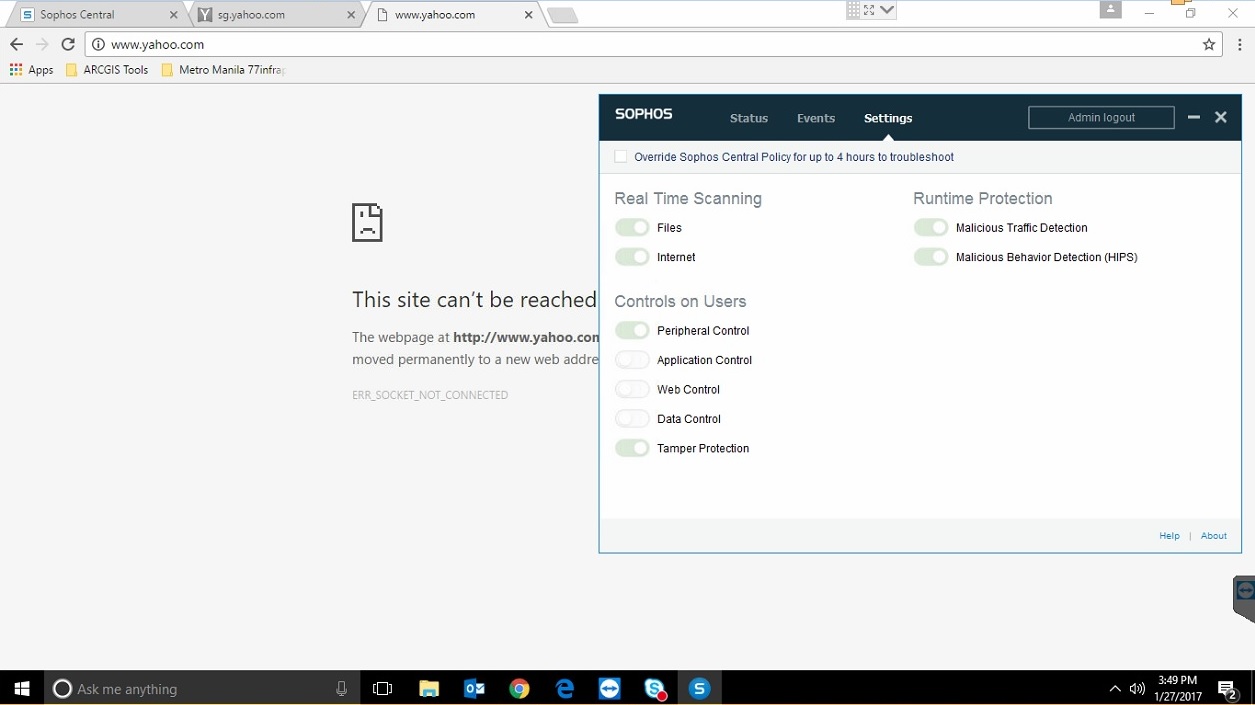The width and height of the screenshot is (1255, 705).
Task: Open the volume control
Action: [x=1137, y=688]
